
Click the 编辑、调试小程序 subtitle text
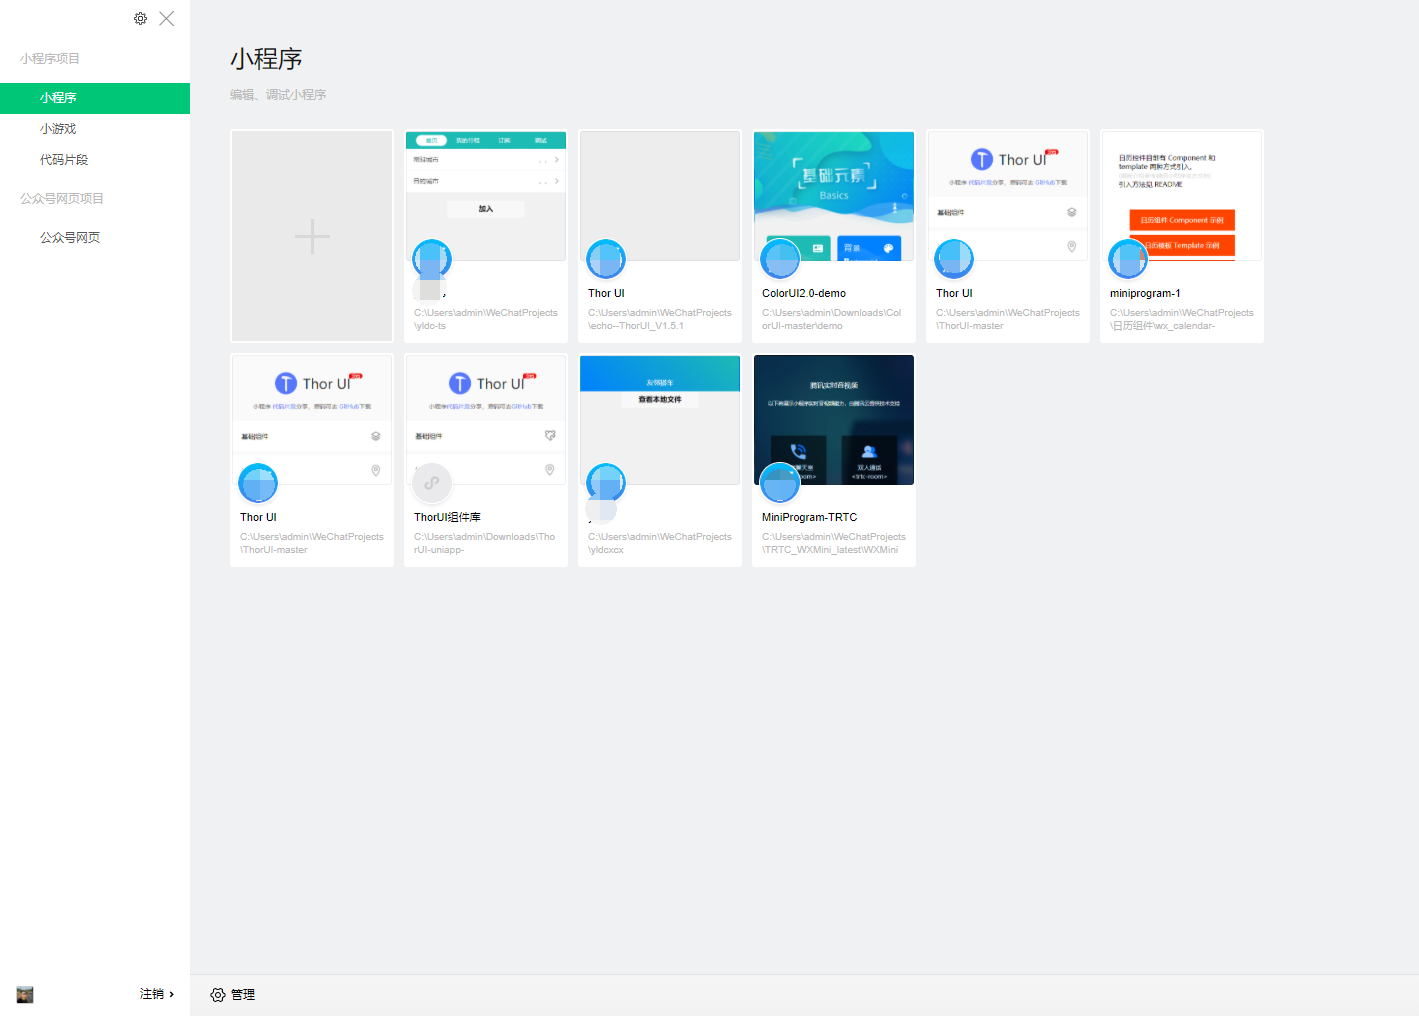coord(278,95)
